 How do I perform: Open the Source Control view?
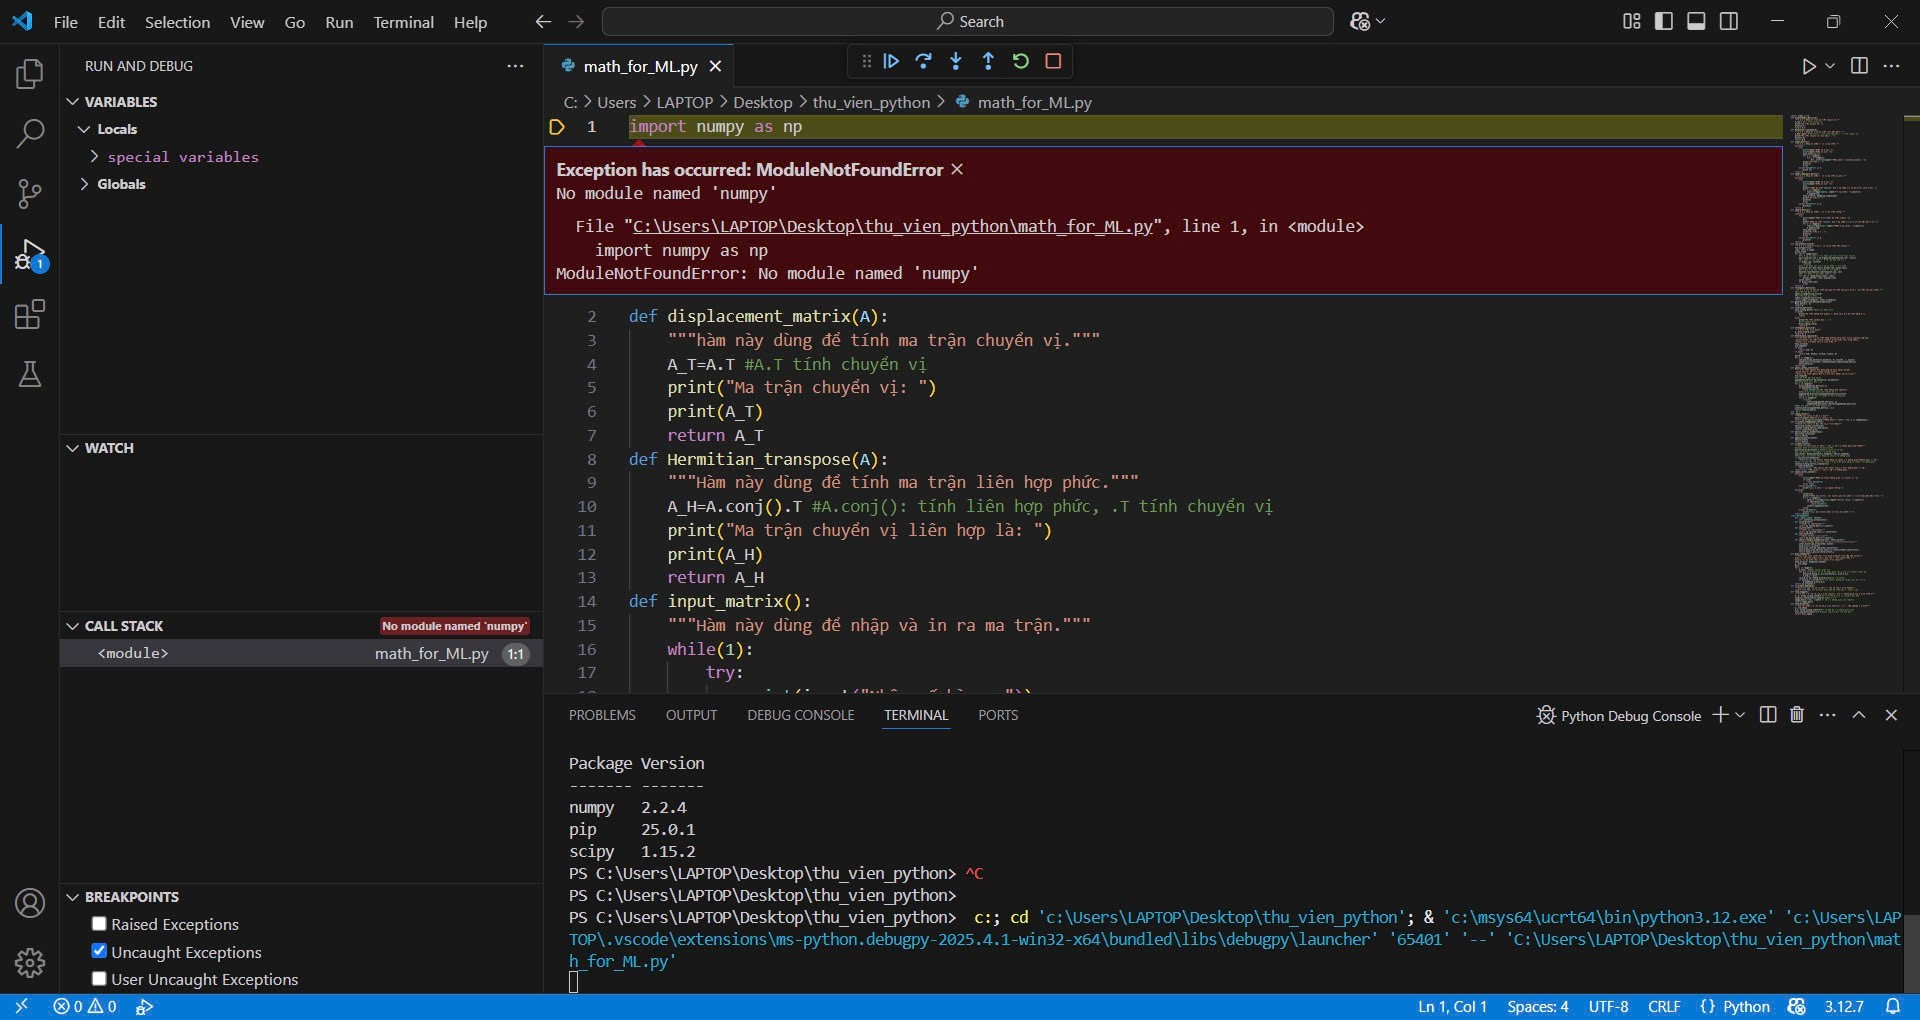[30, 194]
